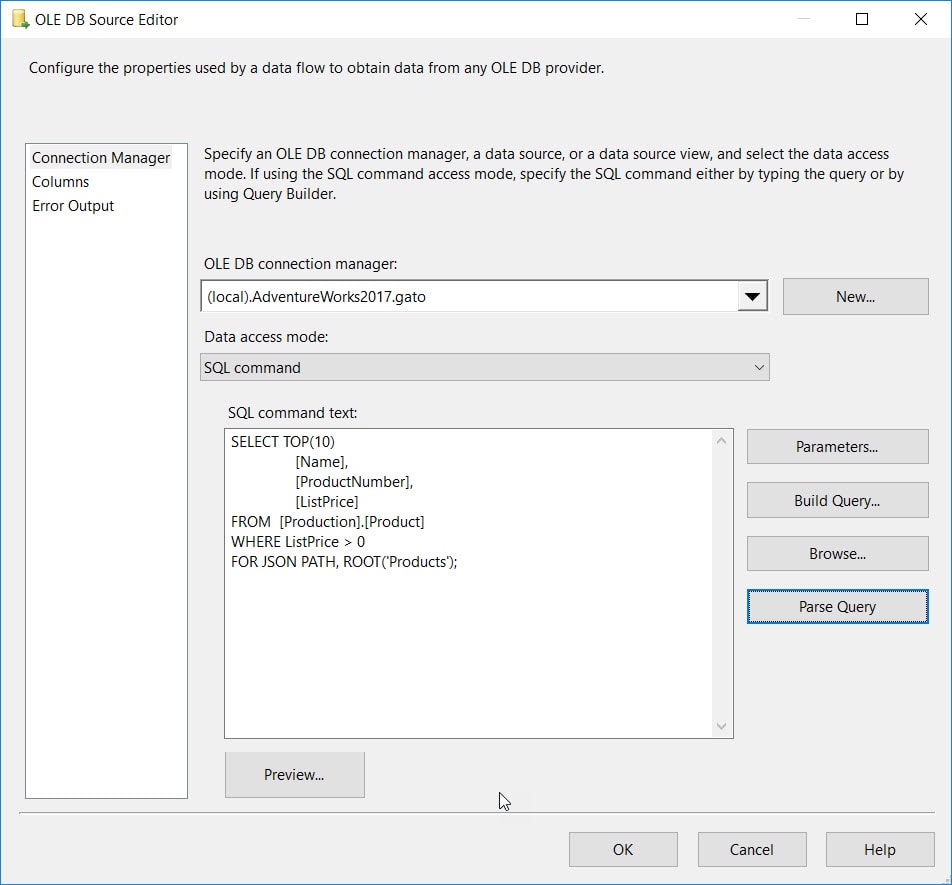Screen dimensions: 952x885
Task: Click the OLE DB Source Editor title icon
Action: click(20, 19)
